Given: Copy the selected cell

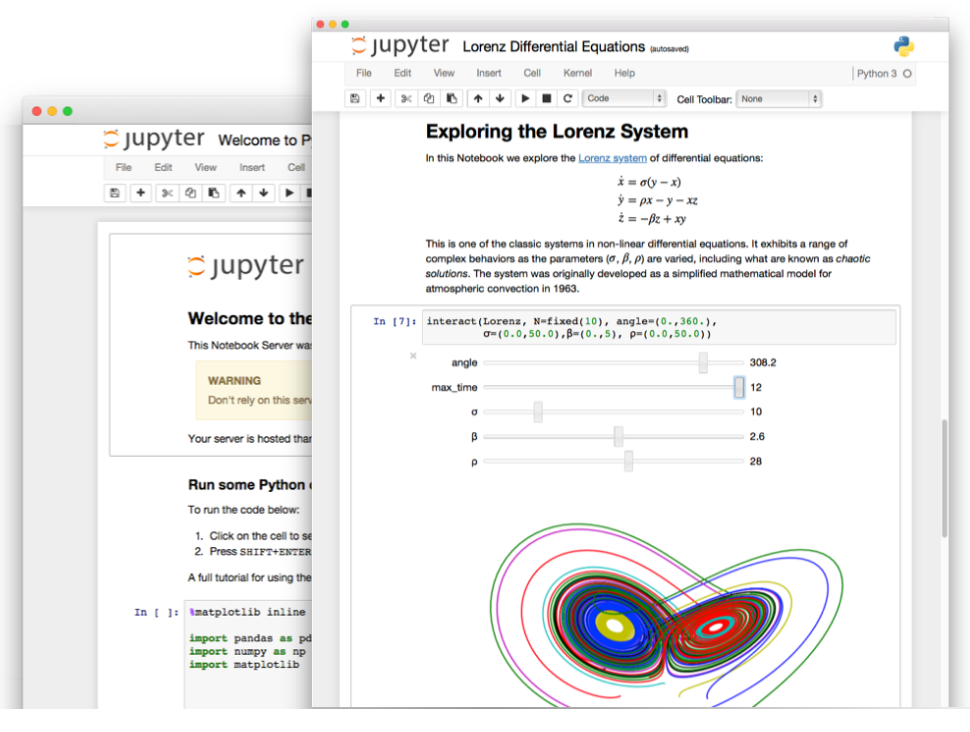Looking at the screenshot, I should (429, 98).
